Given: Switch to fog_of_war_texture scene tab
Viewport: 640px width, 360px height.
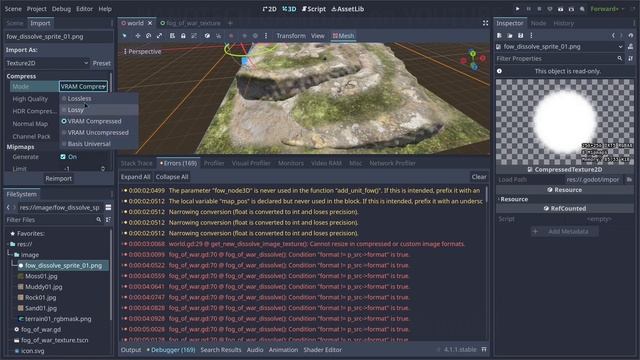Looking at the screenshot, I should (191, 23).
